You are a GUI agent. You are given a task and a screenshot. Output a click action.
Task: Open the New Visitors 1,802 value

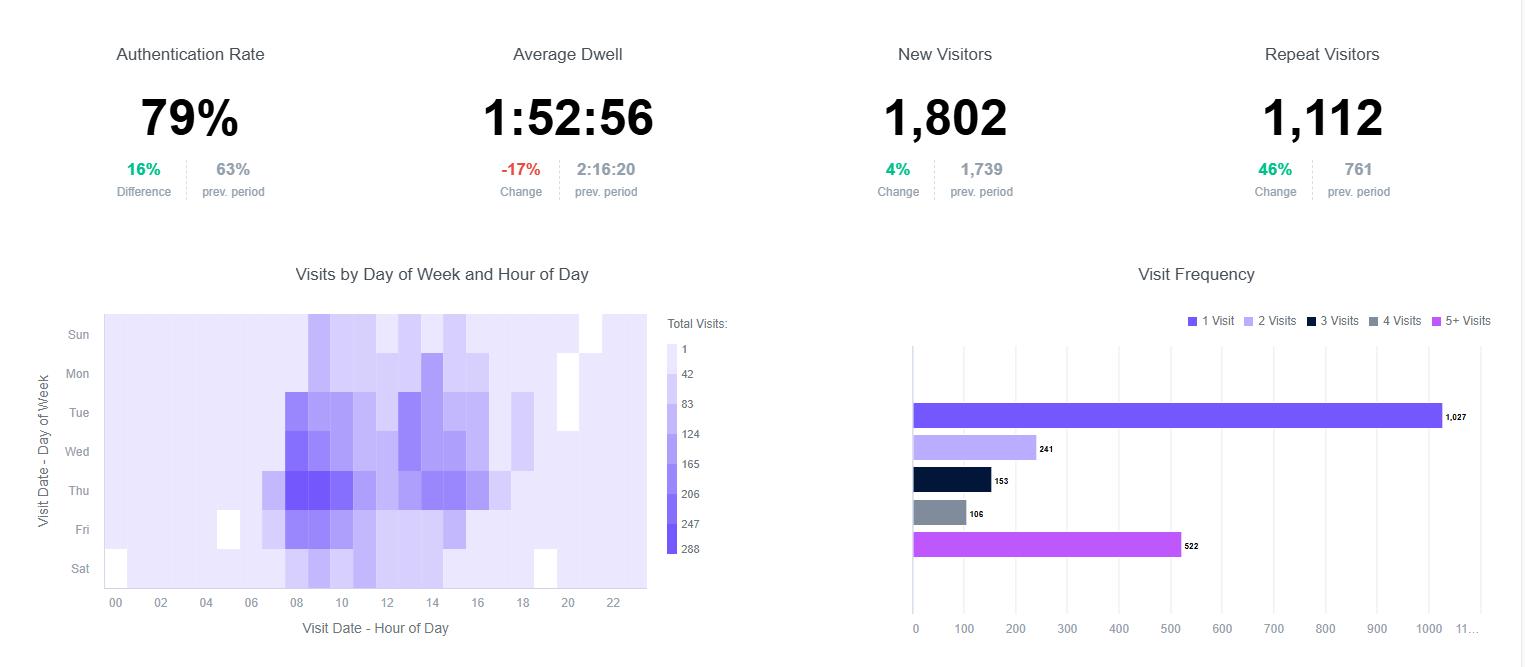click(x=945, y=118)
